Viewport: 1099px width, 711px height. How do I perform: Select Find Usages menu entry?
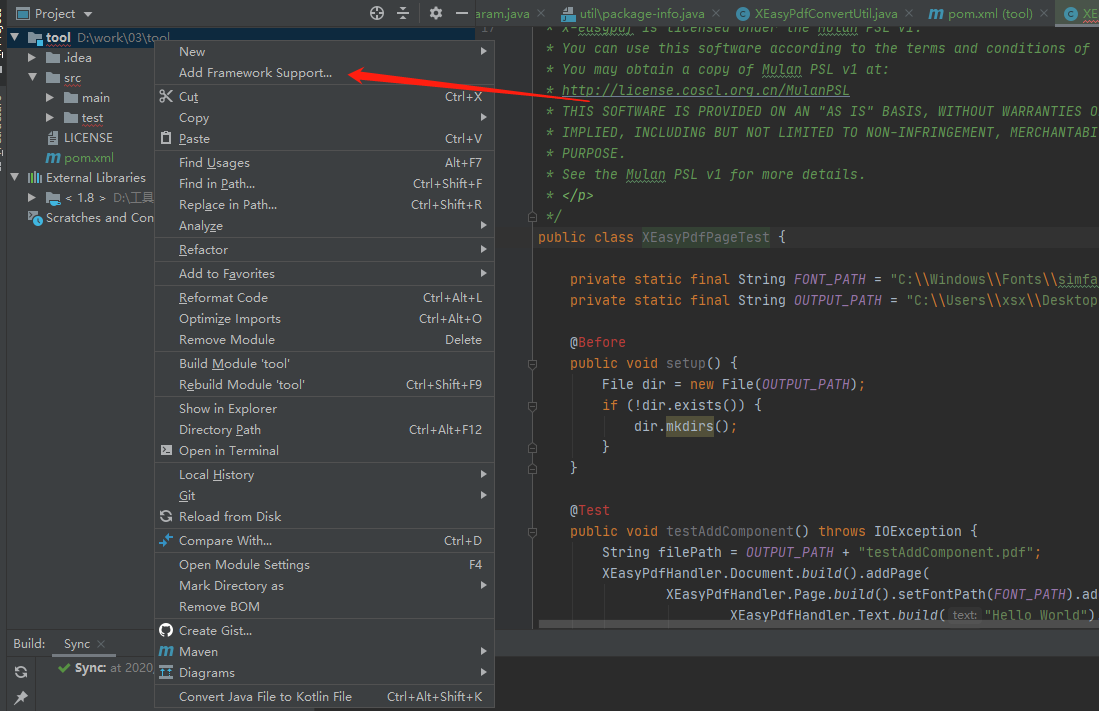point(324,162)
